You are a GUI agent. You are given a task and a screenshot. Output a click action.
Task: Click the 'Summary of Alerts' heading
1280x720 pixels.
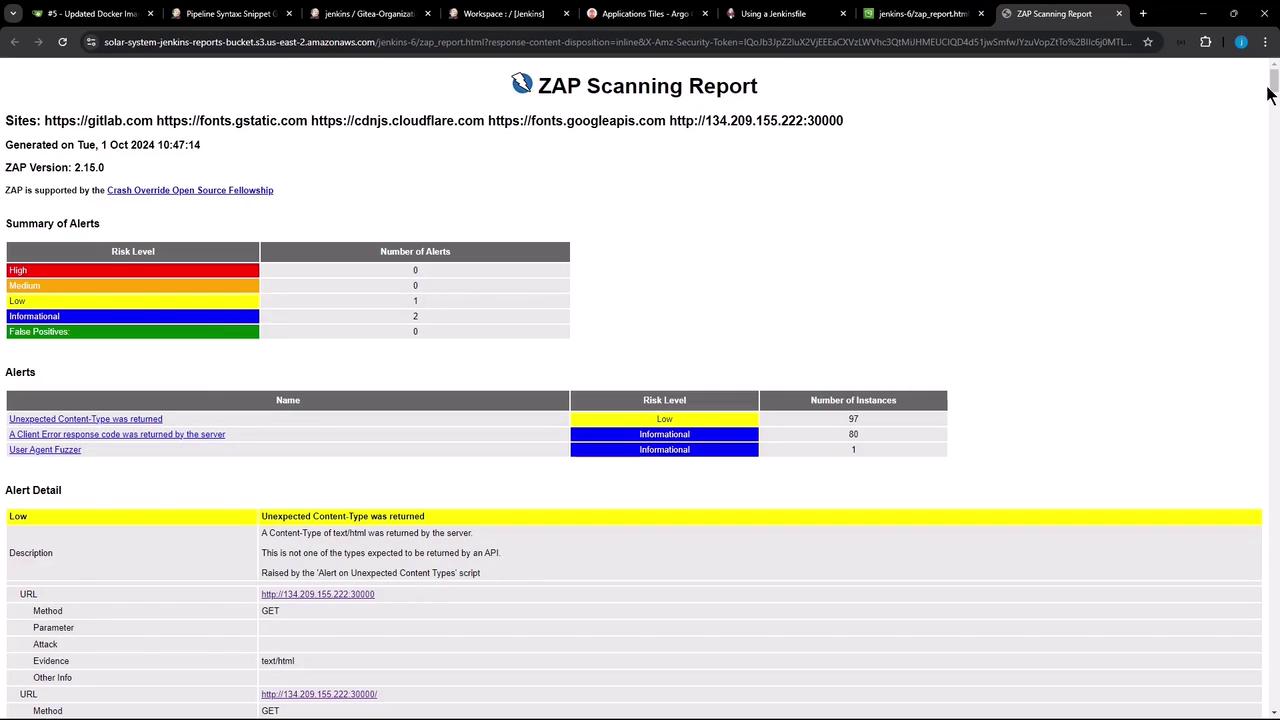[x=52, y=224]
